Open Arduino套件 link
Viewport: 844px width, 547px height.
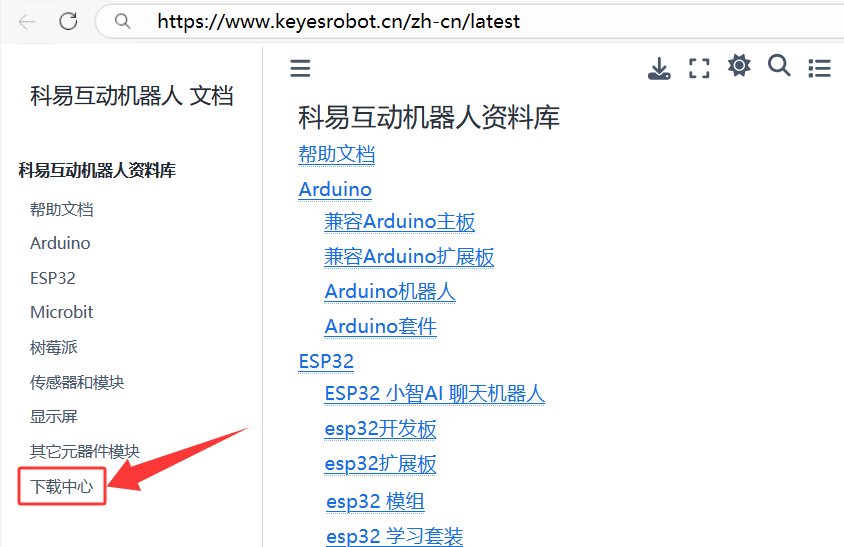(x=381, y=327)
